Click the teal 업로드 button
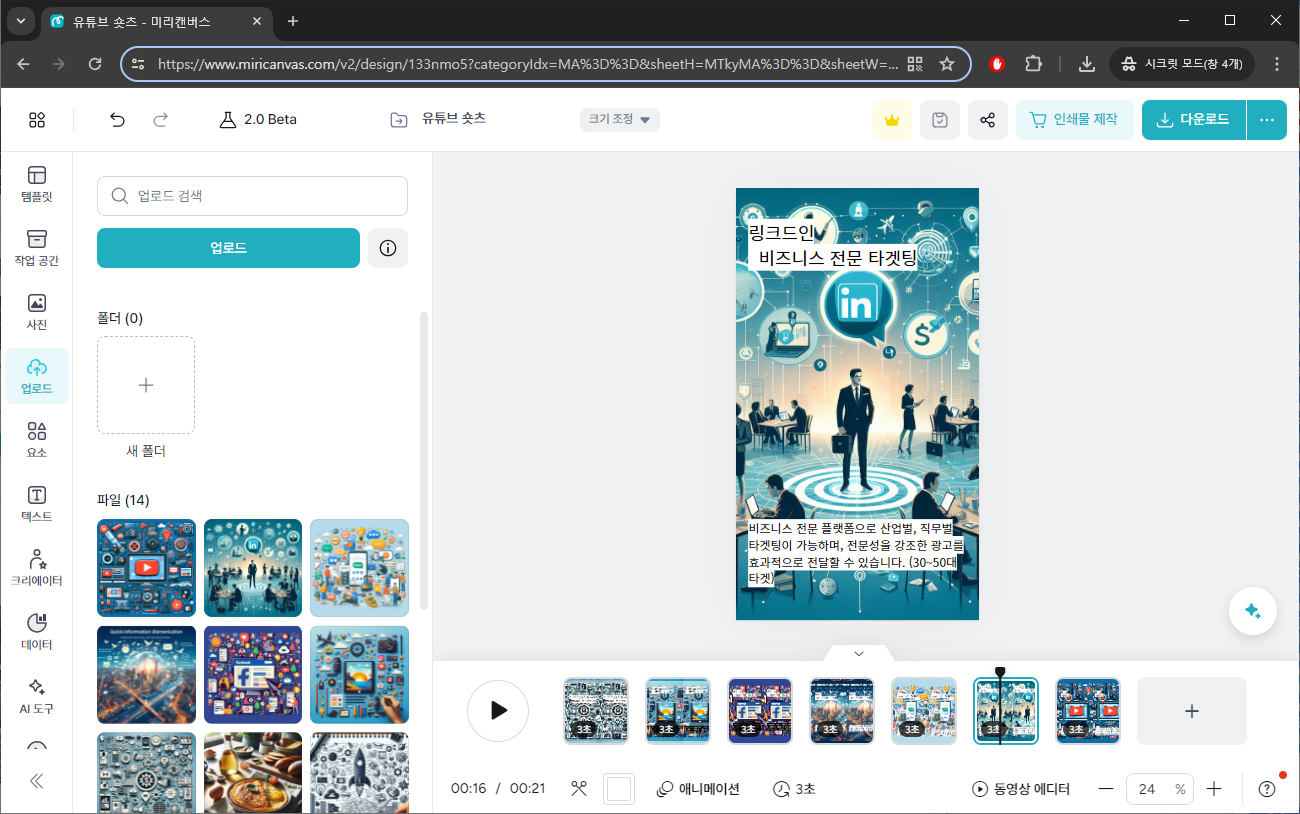Screen dimensions: 1300x814 point(228,248)
